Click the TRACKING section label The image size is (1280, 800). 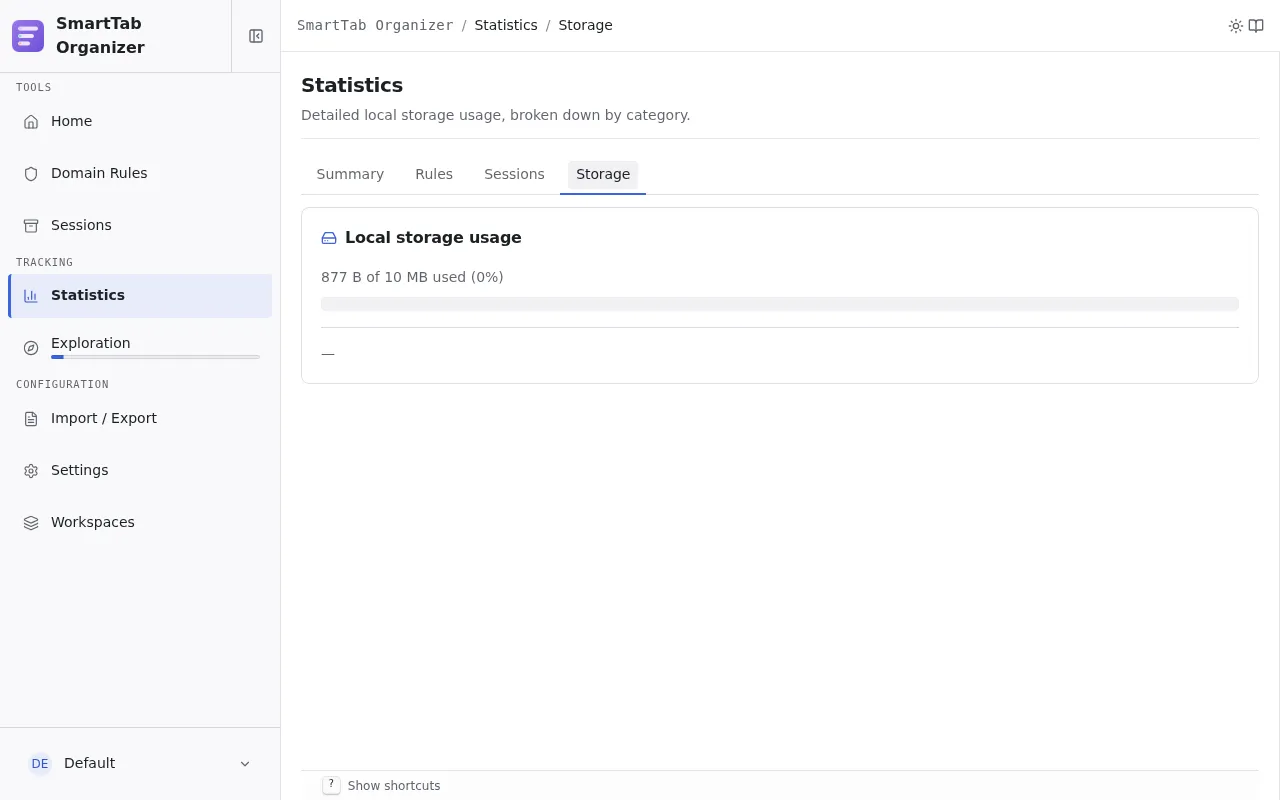44,263
